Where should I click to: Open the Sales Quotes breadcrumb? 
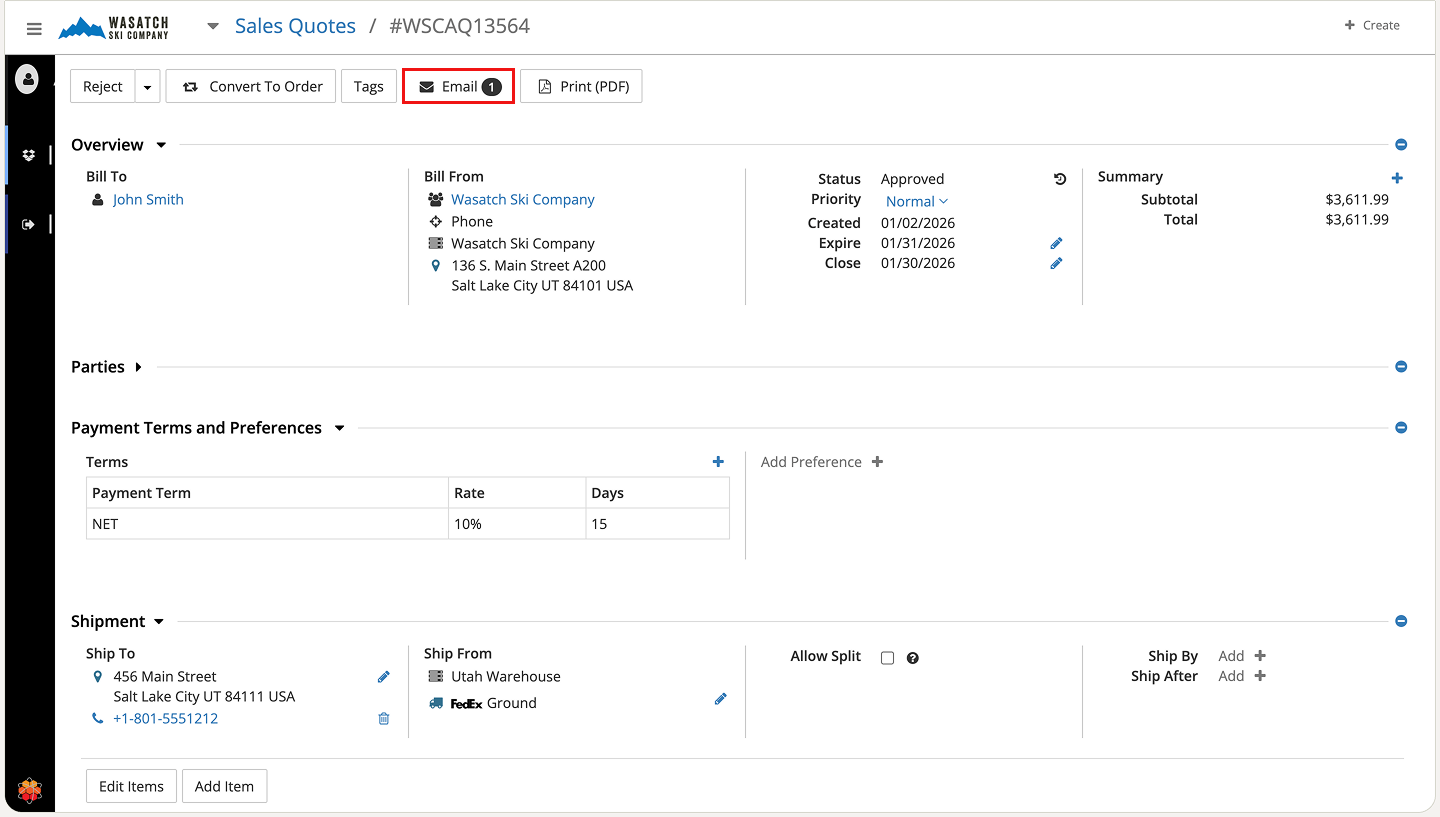295,26
